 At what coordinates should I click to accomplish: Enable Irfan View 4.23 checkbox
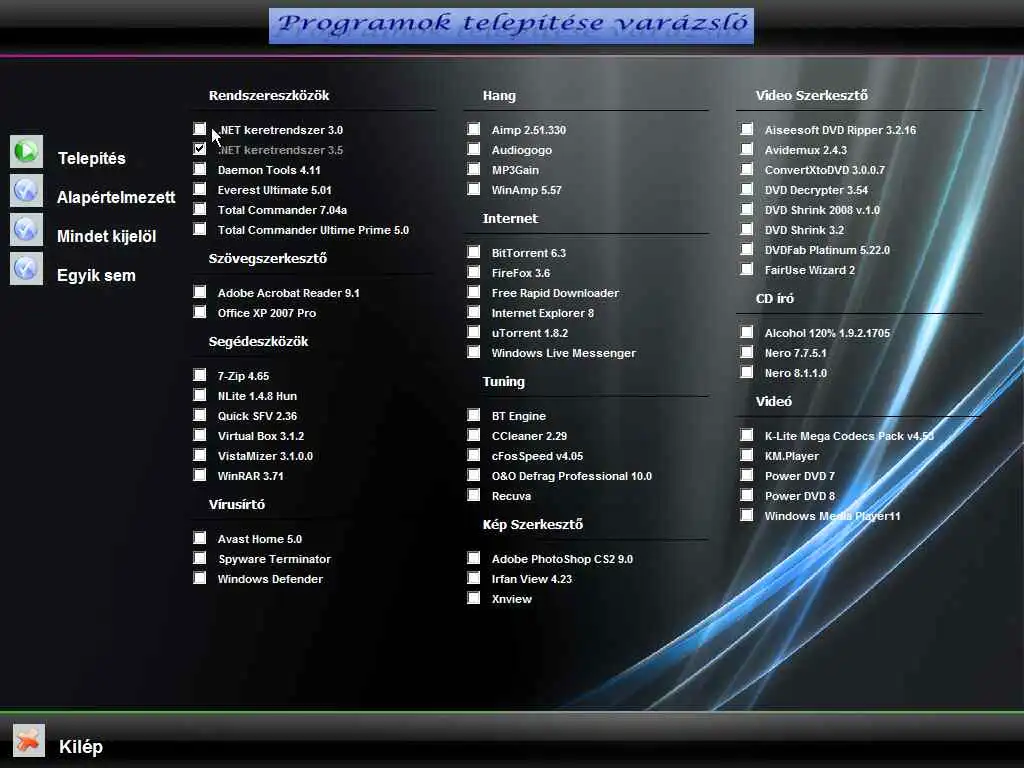point(474,578)
